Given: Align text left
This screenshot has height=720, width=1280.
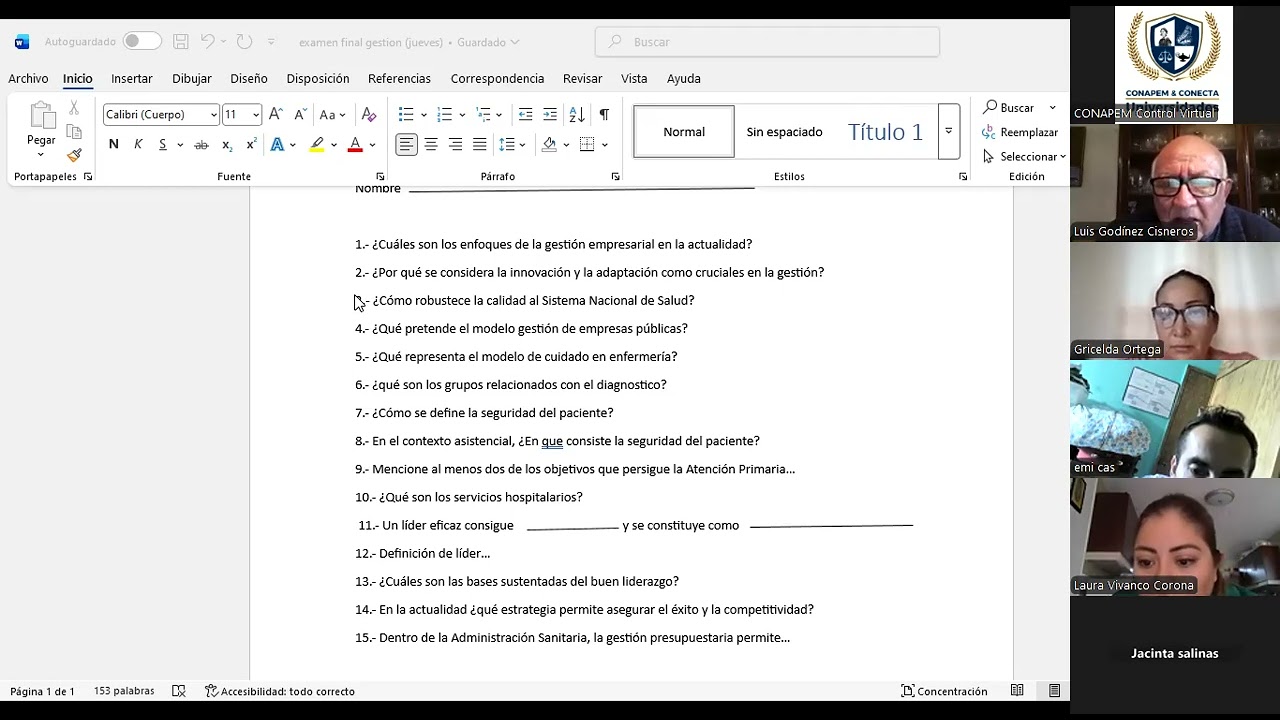Looking at the screenshot, I should [x=407, y=145].
